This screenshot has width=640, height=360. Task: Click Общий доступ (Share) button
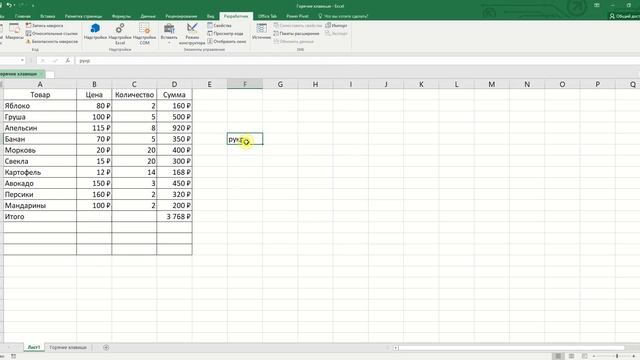click(x=624, y=16)
